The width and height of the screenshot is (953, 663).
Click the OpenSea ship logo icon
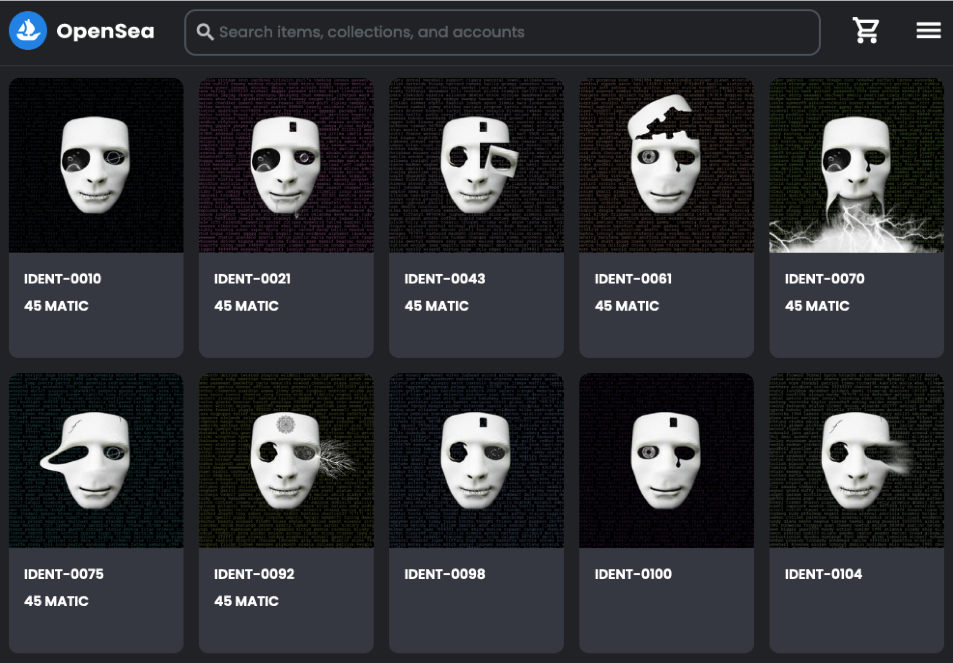click(x=28, y=31)
